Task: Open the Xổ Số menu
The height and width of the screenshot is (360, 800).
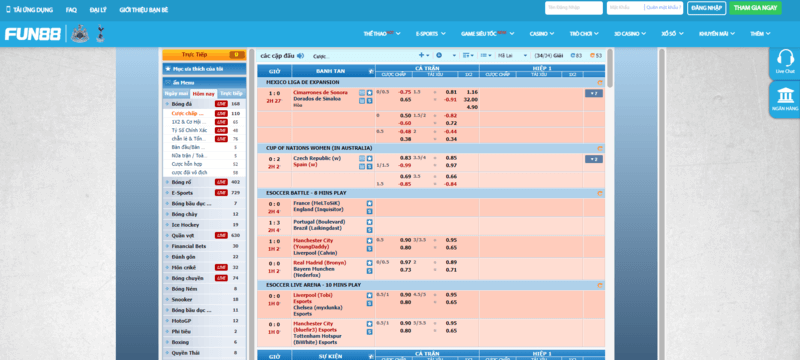Action: point(672,34)
